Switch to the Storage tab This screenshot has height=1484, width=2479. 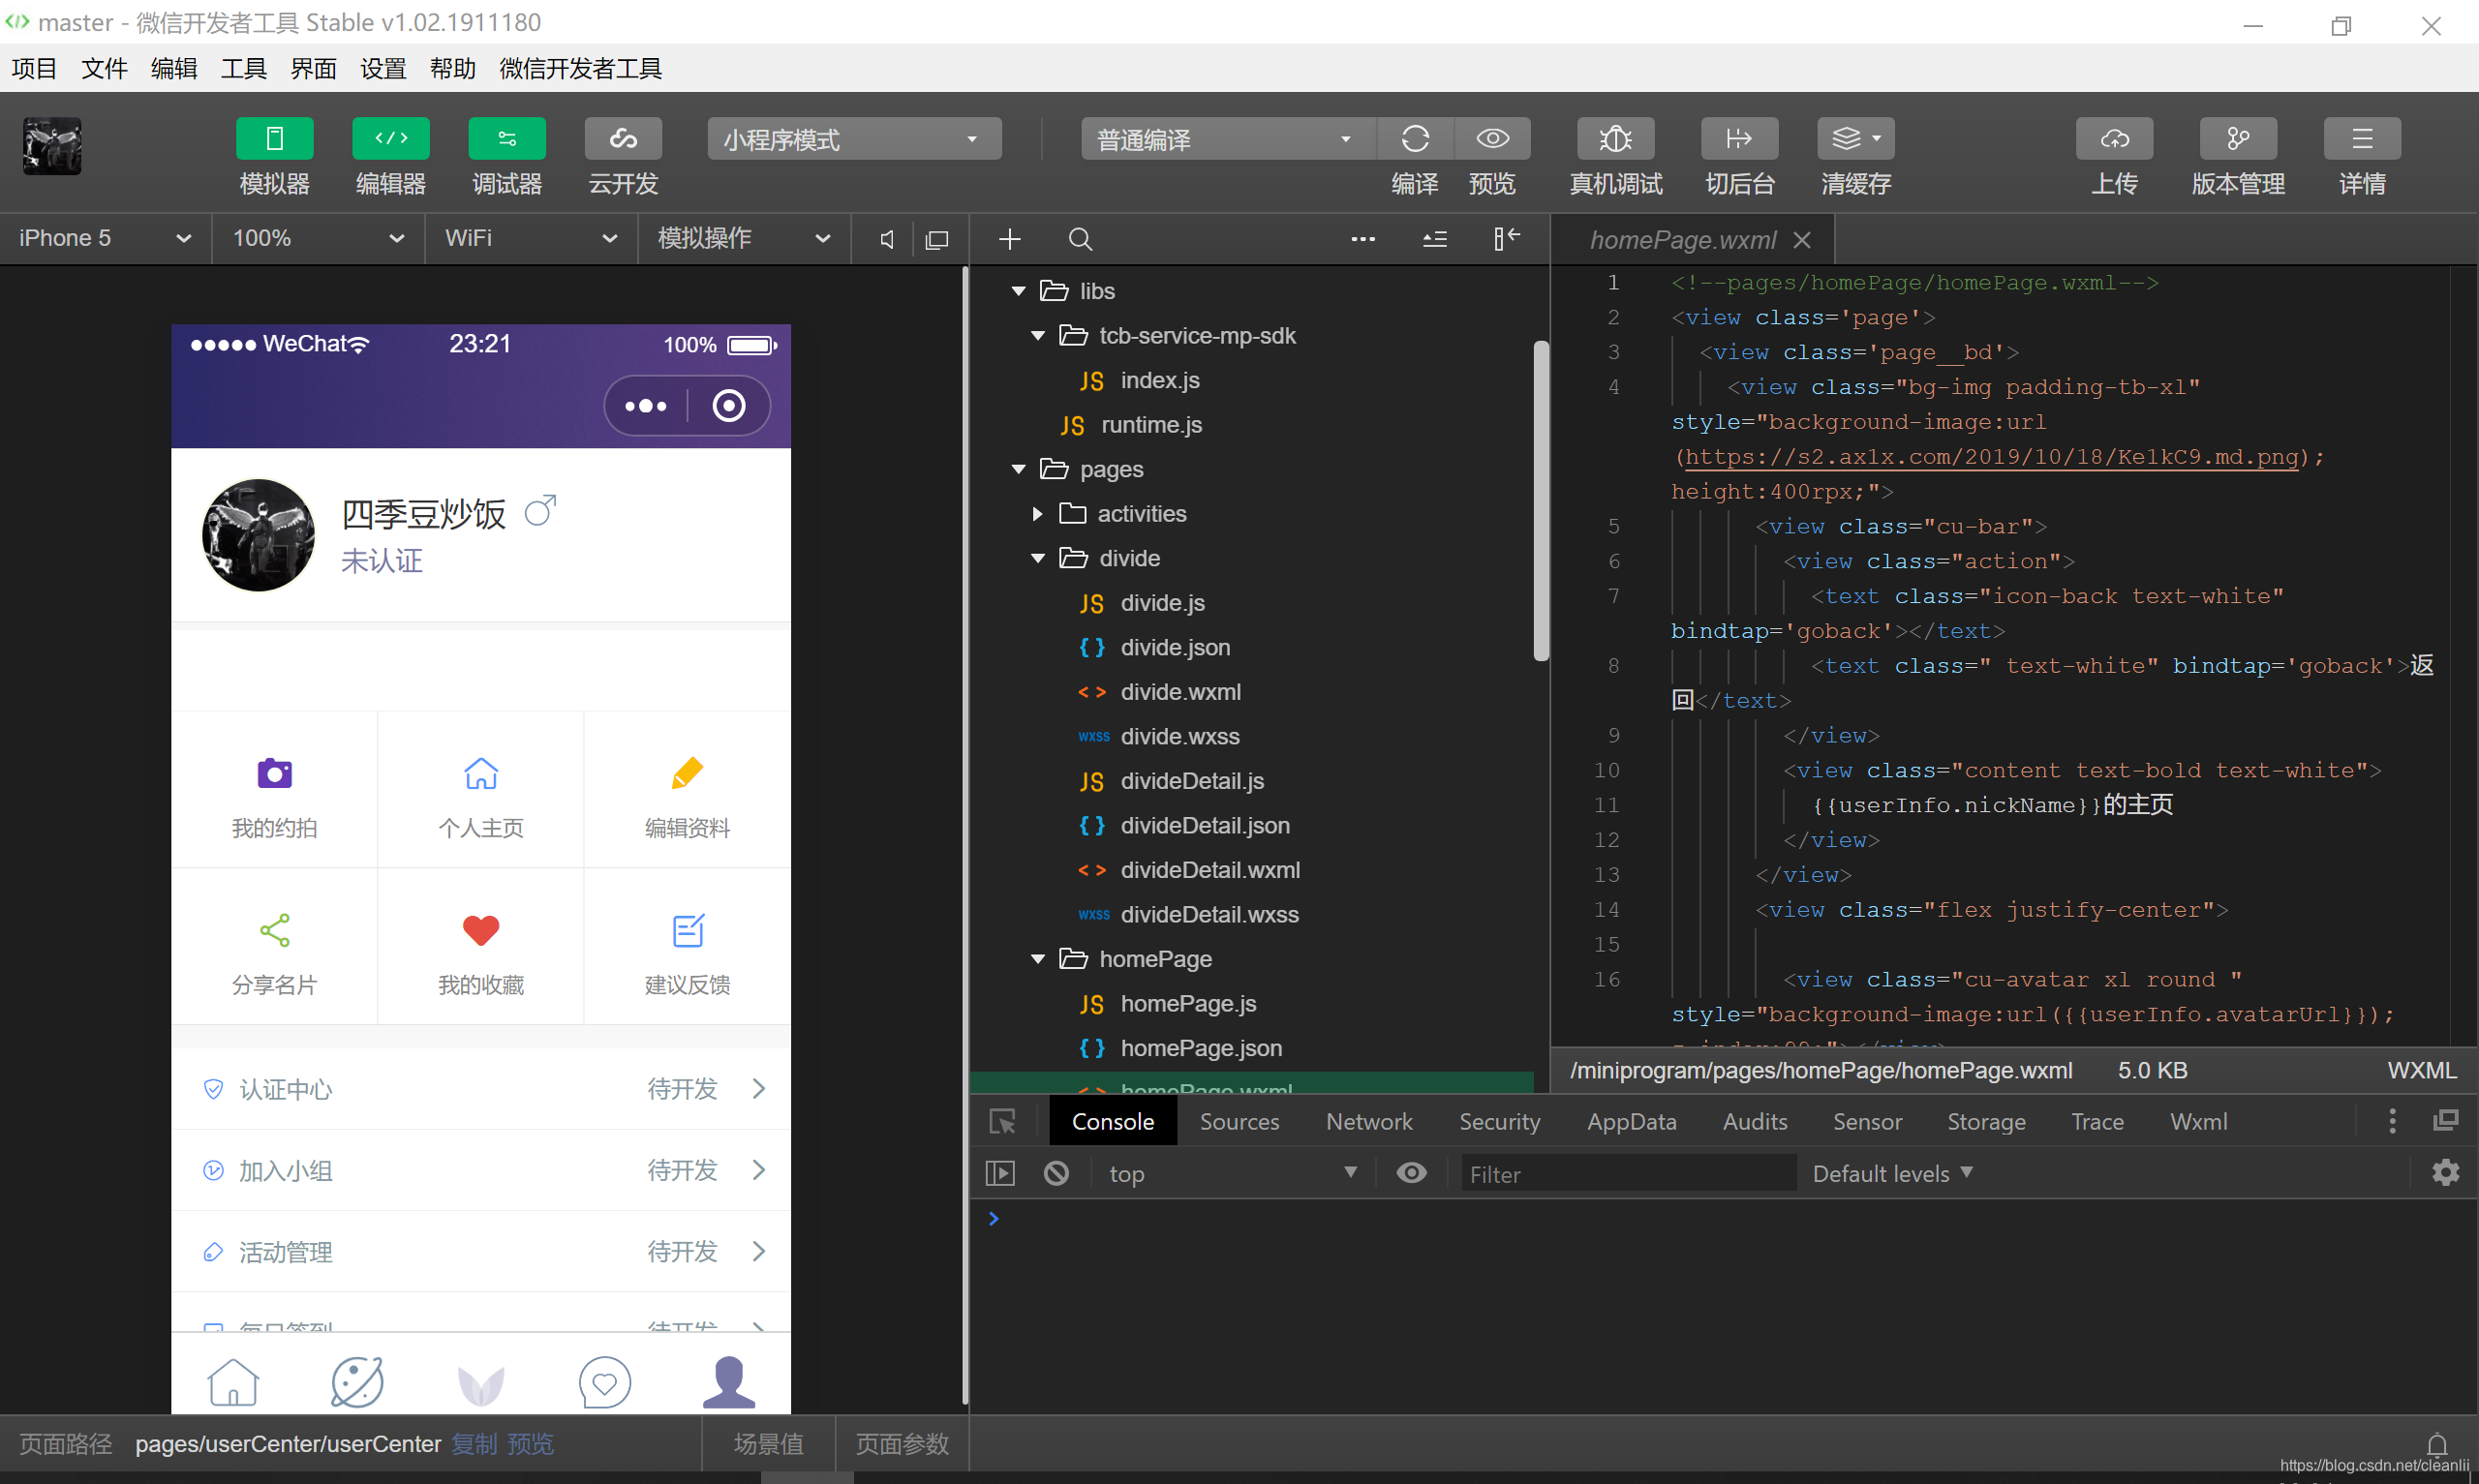tap(1986, 1122)
